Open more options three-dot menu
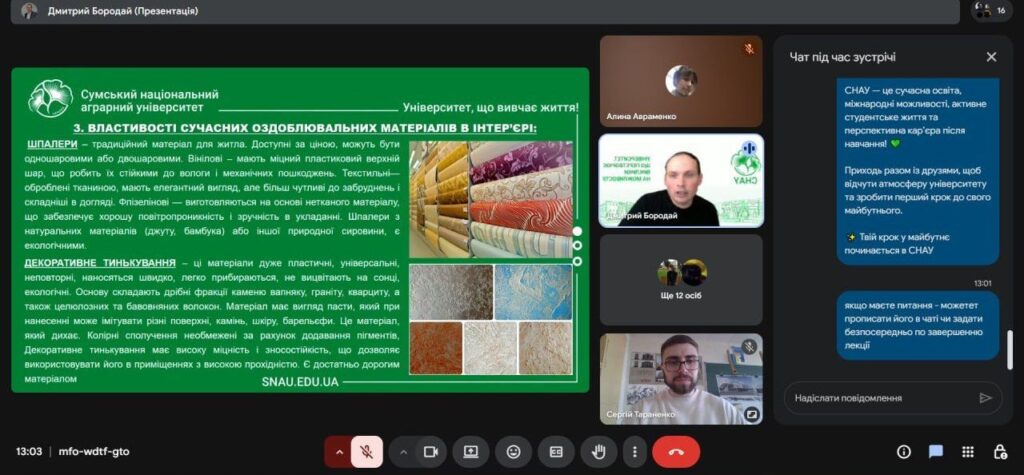The image size is (1024, 475). (634, 452)
